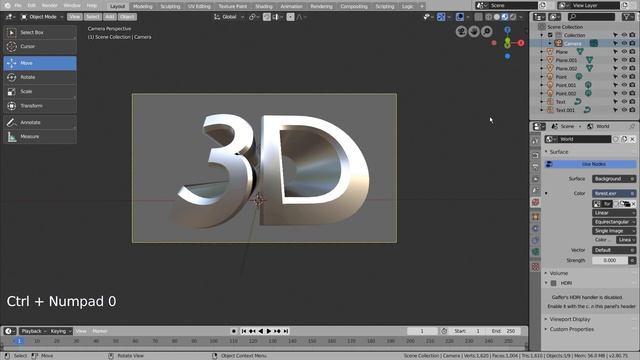Click the blue Z axis gizmo ball
This screenshot has height=360, width=640.
click(507, 30)
